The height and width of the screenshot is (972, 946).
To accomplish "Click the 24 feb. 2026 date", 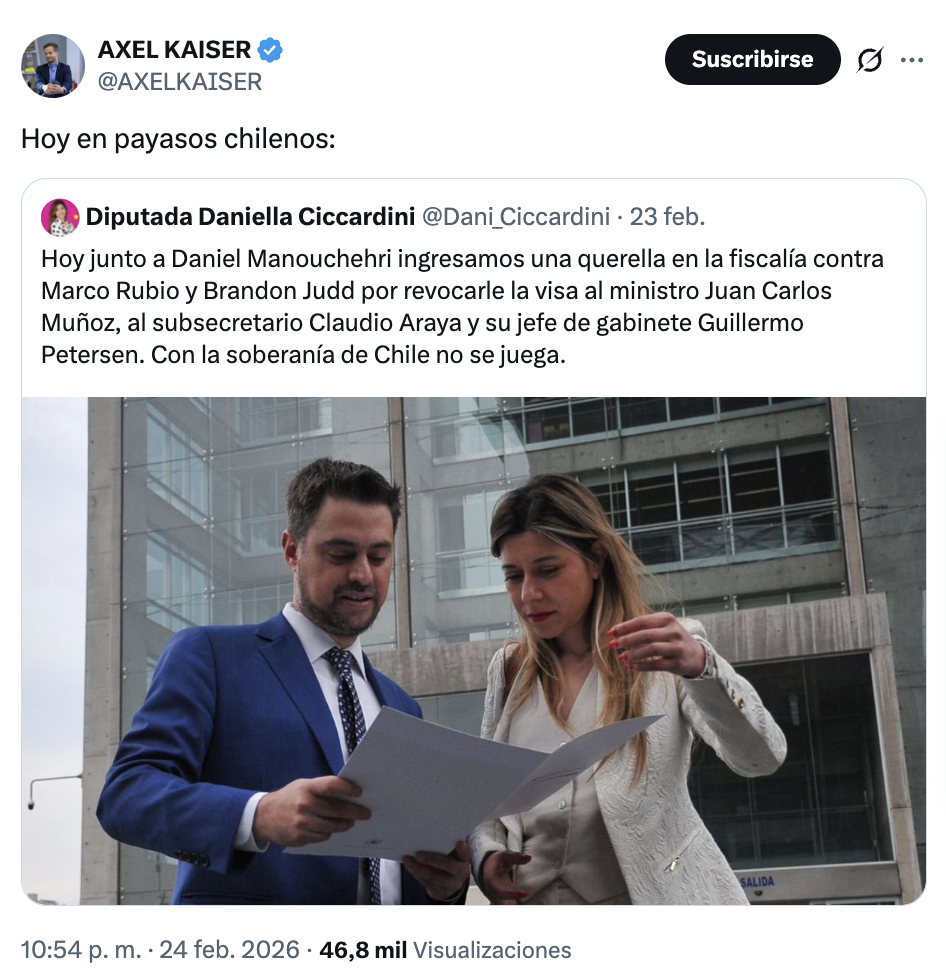I will (x=229, y=950).
